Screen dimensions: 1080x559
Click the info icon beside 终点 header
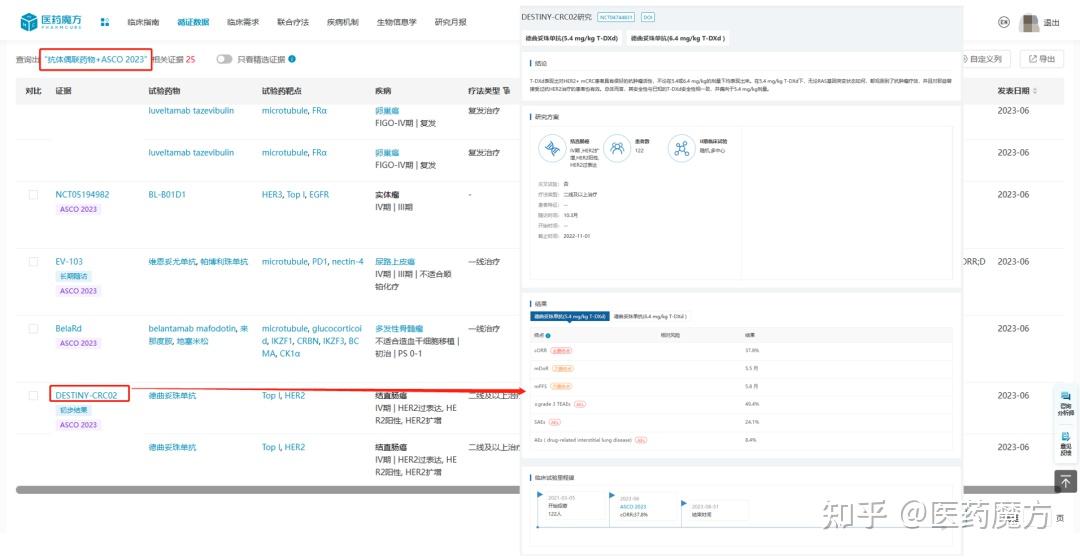tap(548, 336)
